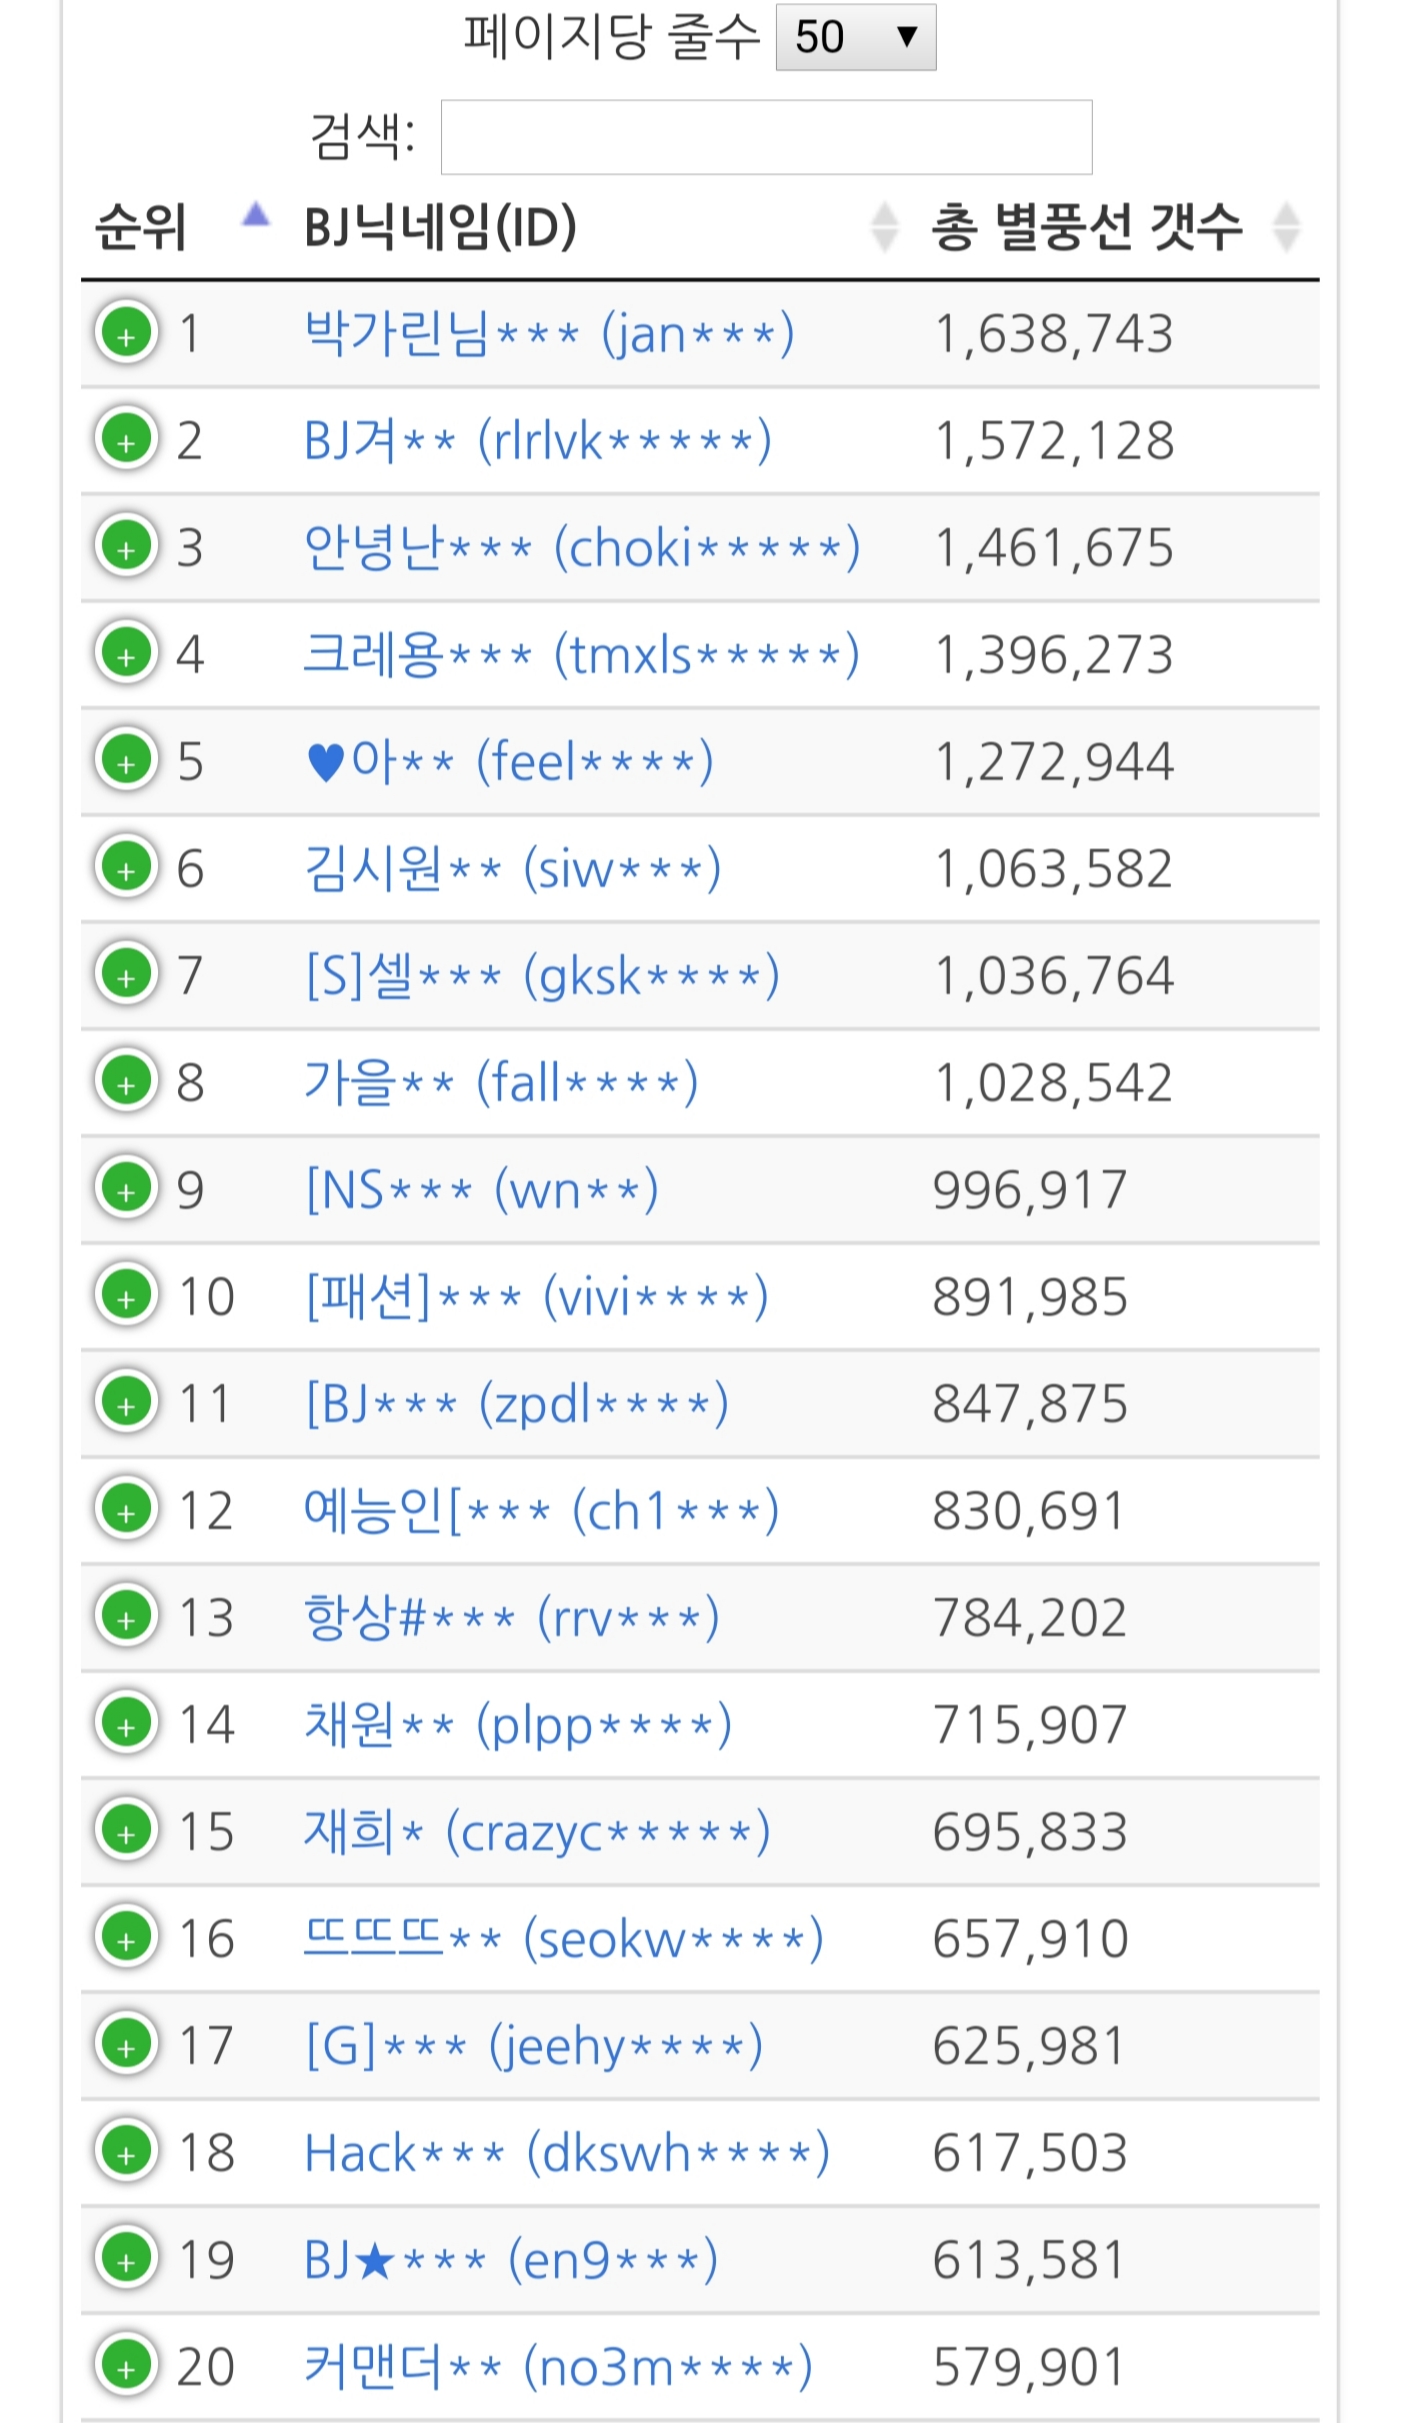1401x2423 pixels.
Task: Click green plus icon on rank 10
Action: 127,1295
